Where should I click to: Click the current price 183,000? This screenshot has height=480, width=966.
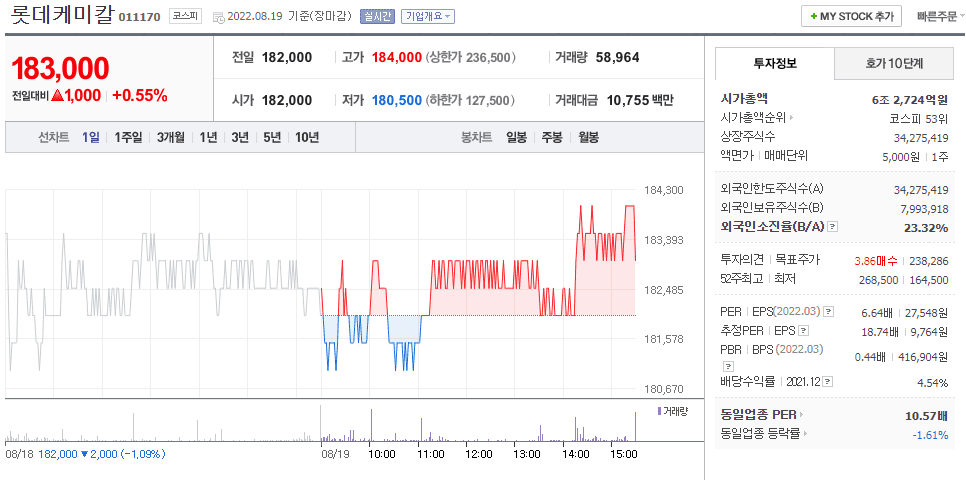60,68
